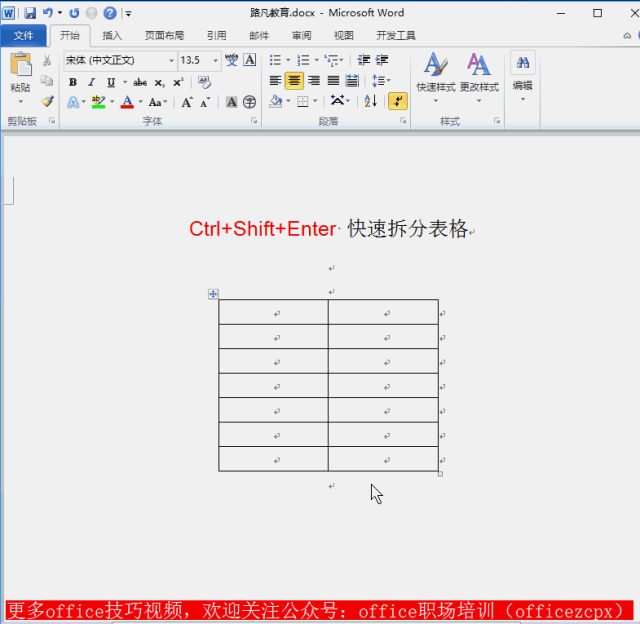Toggle Align Left
Viewport: 640px width, 624px height.
coord(275,81)
